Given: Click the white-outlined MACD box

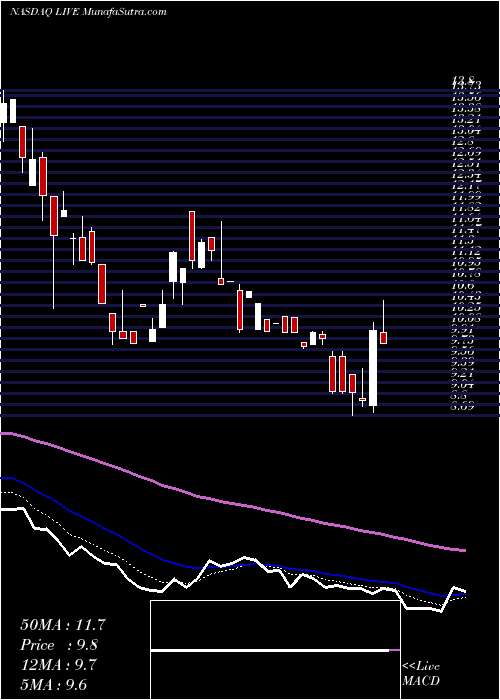Looking at the screenshot, I should tap(275, 650).
